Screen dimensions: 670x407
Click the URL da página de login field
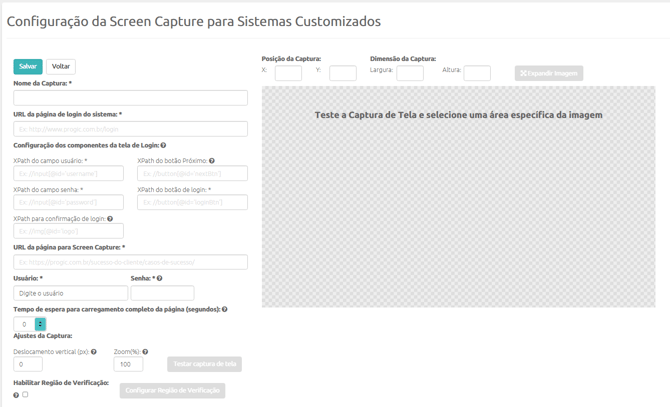point(130,129)
